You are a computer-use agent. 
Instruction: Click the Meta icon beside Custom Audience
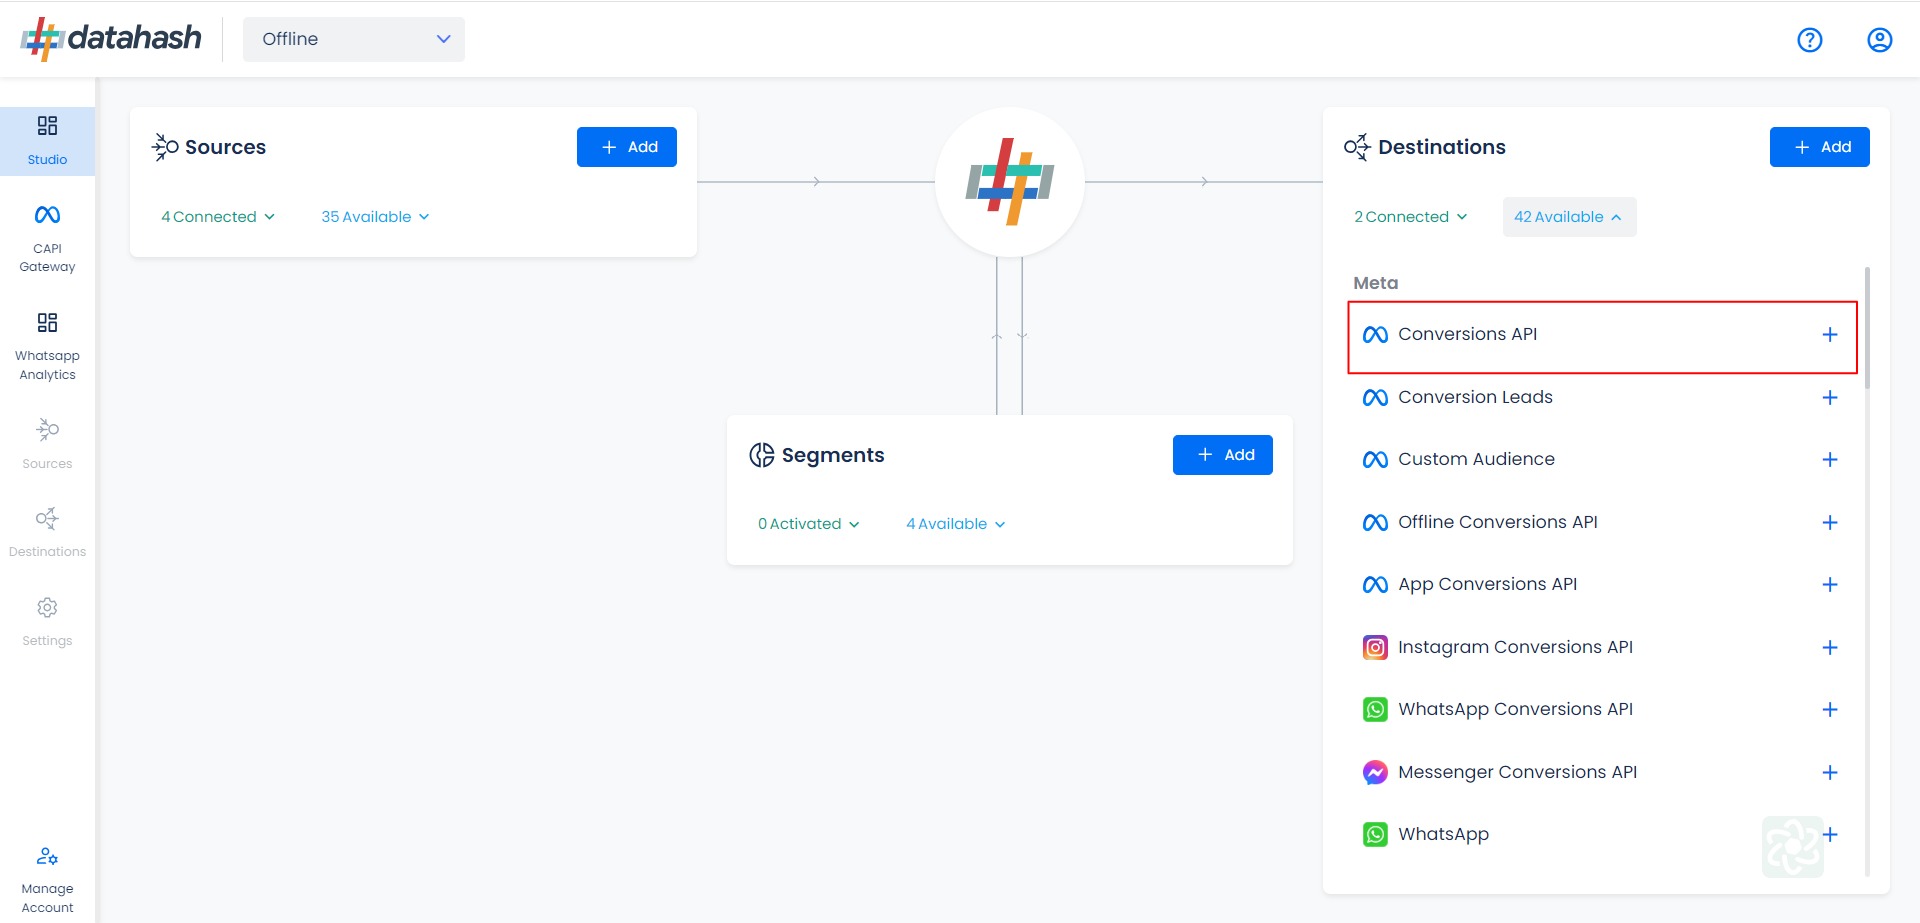click(x=1375, y=460)
